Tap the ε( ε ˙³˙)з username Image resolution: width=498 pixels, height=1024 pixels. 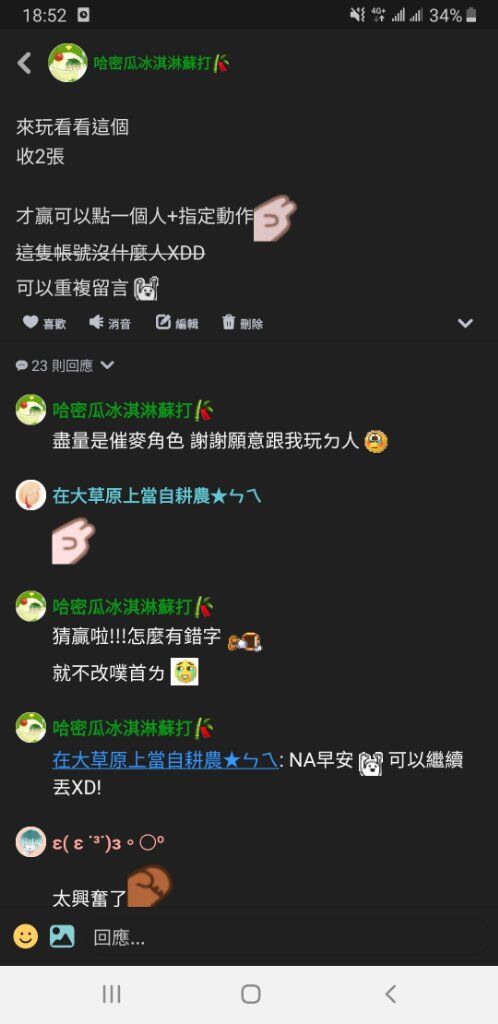(108, 842)
